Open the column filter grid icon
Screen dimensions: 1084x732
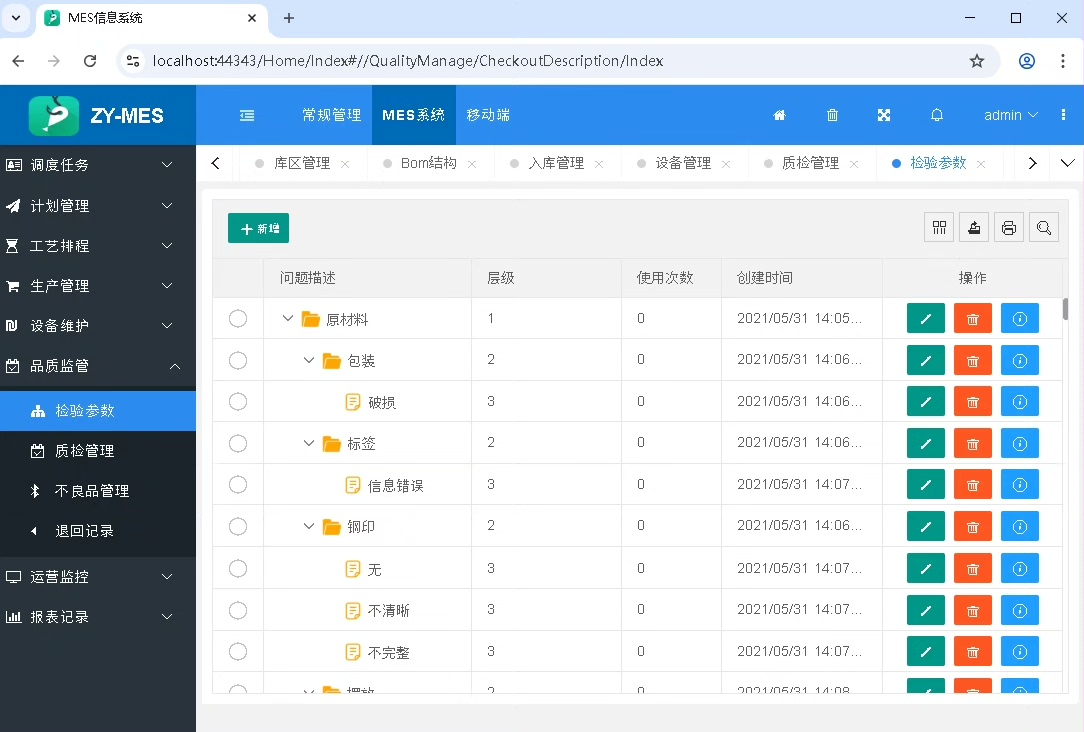pos(939,228)
